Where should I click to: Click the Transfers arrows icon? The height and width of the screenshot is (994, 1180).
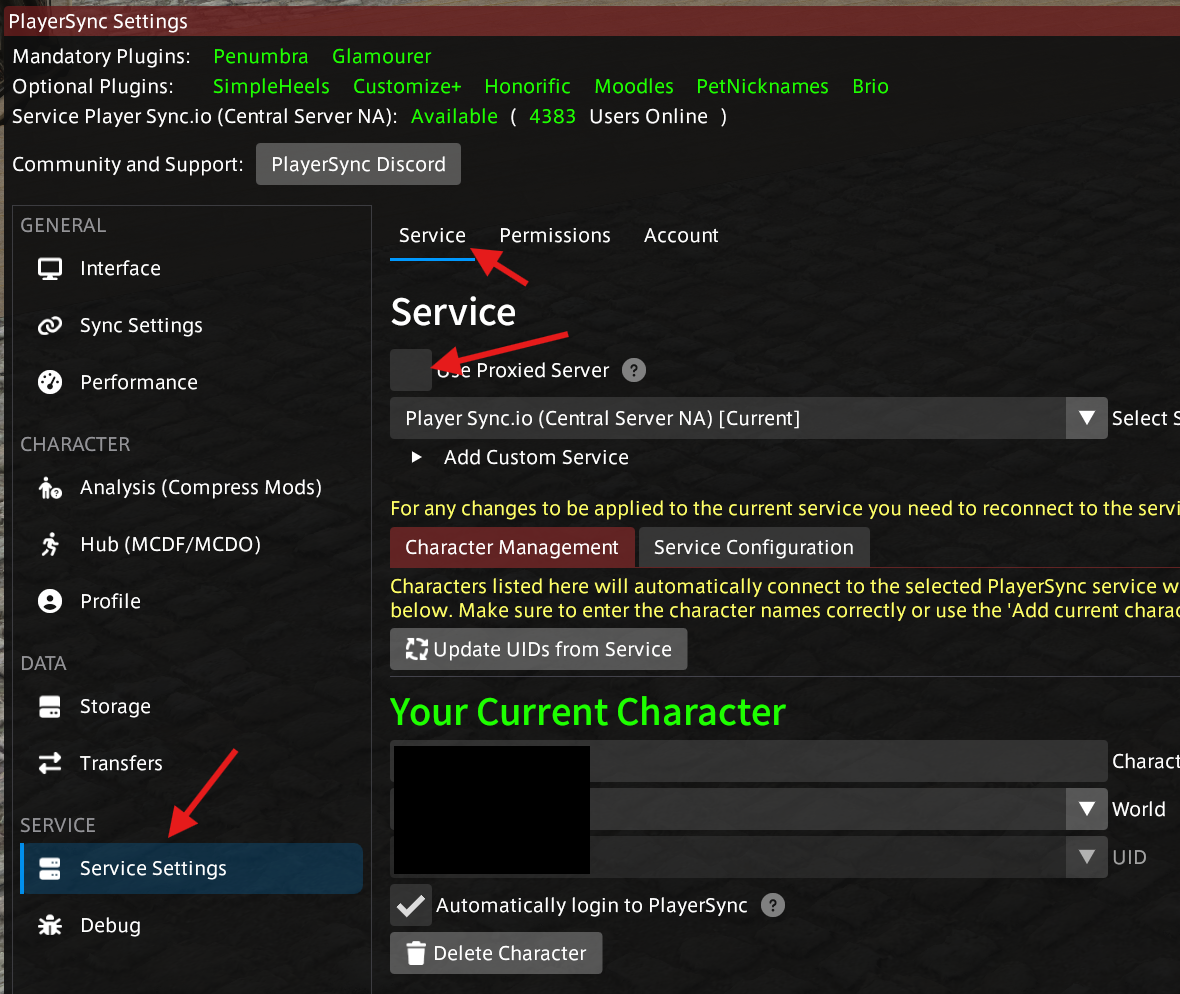(49, 764)
